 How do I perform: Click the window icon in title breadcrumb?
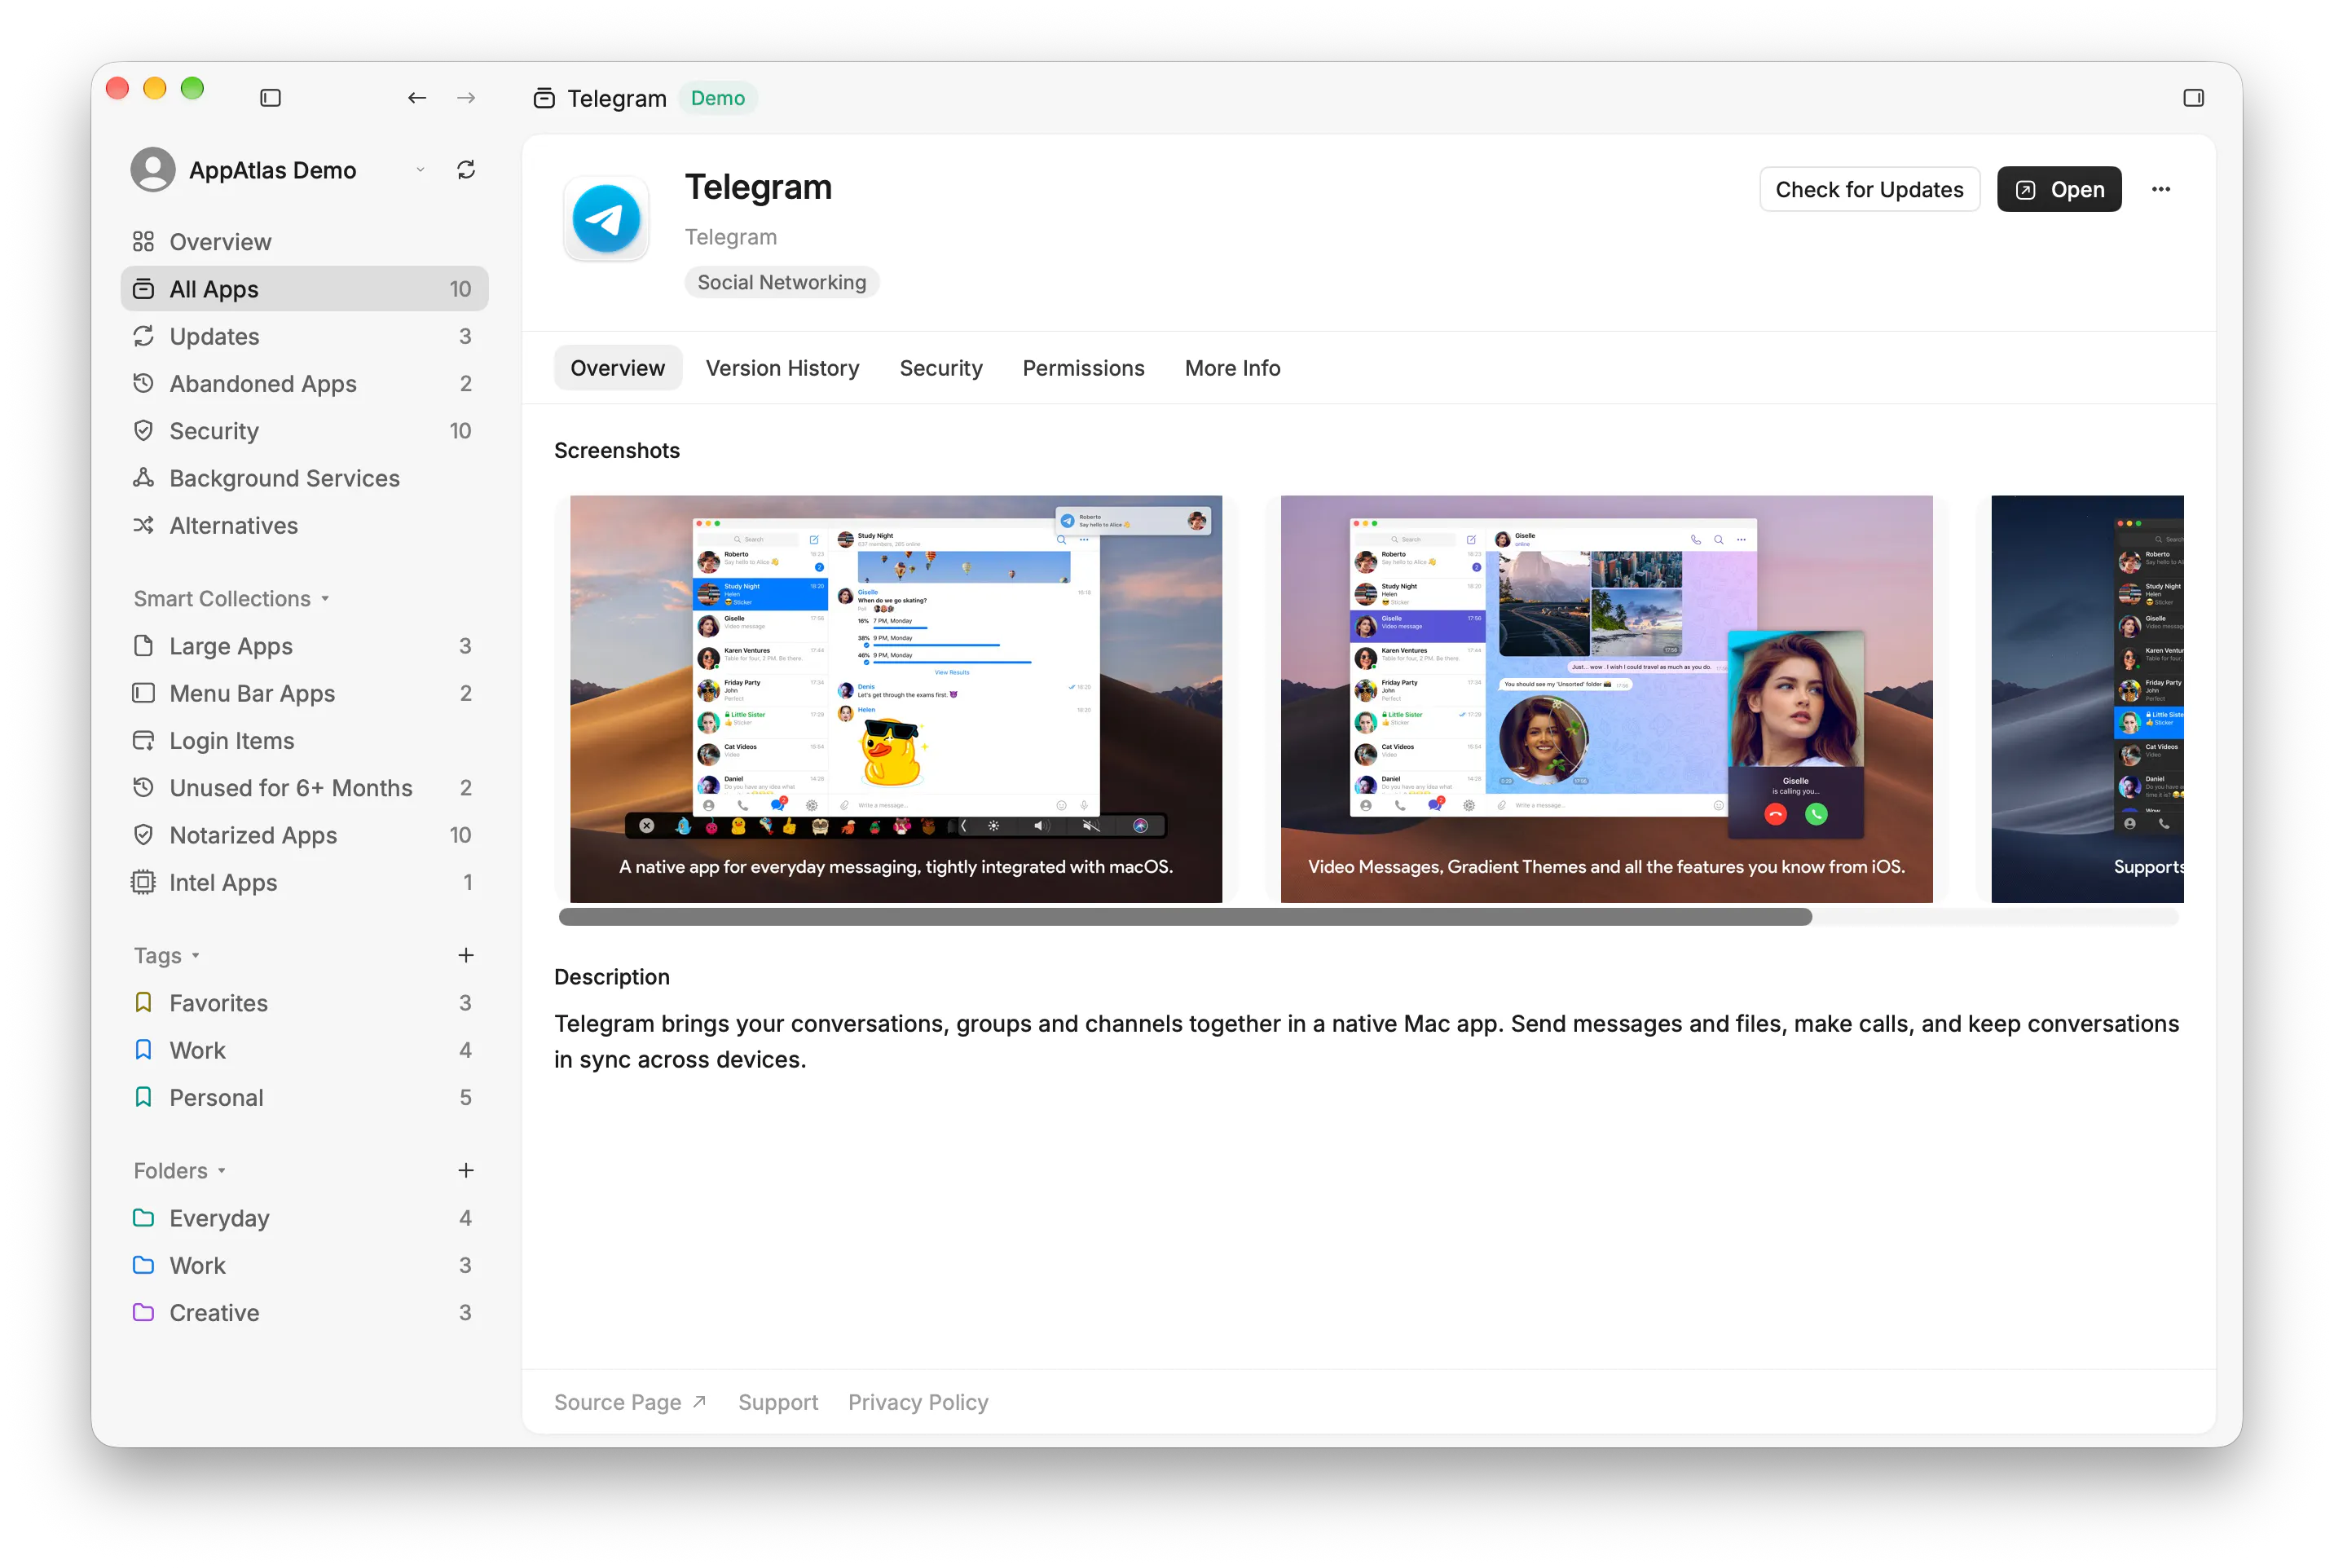(x=544, y=98)
